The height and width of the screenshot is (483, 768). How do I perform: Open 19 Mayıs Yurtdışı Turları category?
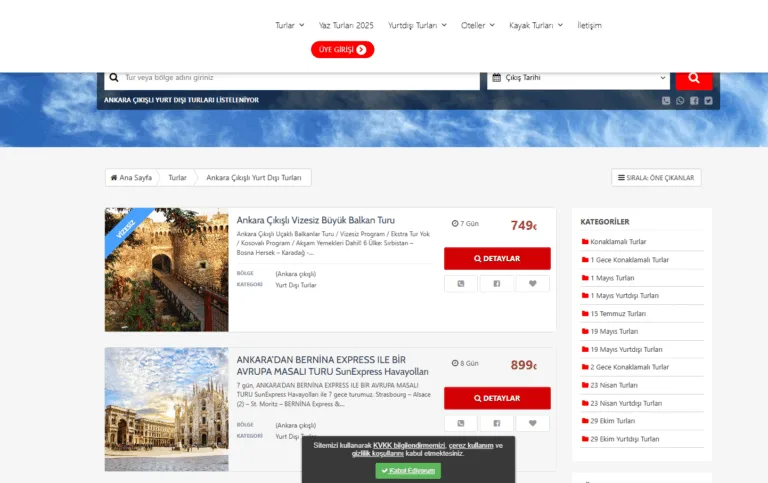(626, 349)
